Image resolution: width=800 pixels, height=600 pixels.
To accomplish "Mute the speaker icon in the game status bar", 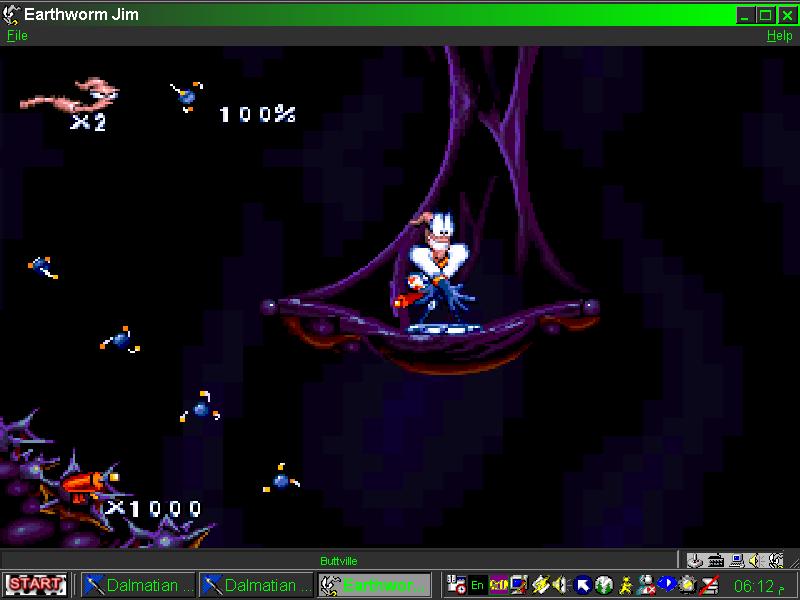I will [x=756, y=560].
